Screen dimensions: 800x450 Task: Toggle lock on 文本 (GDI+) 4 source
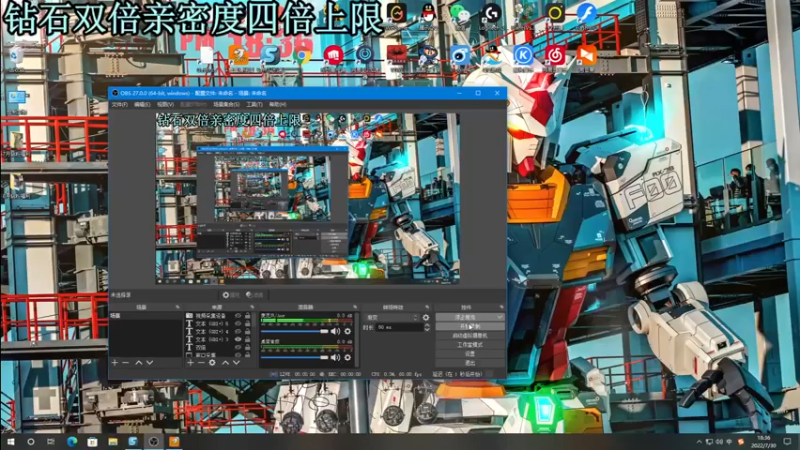247,332
